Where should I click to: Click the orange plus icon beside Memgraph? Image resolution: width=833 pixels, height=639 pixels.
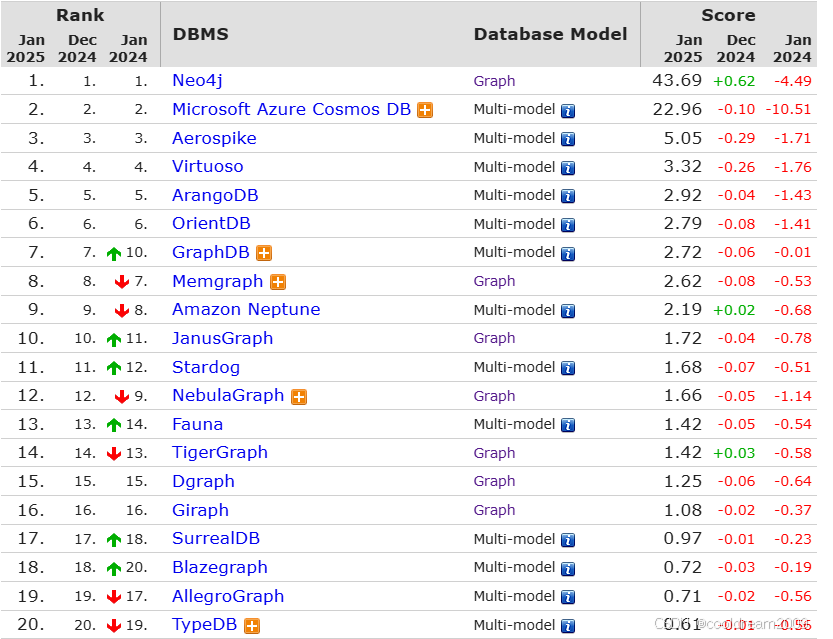coord(278,282)
